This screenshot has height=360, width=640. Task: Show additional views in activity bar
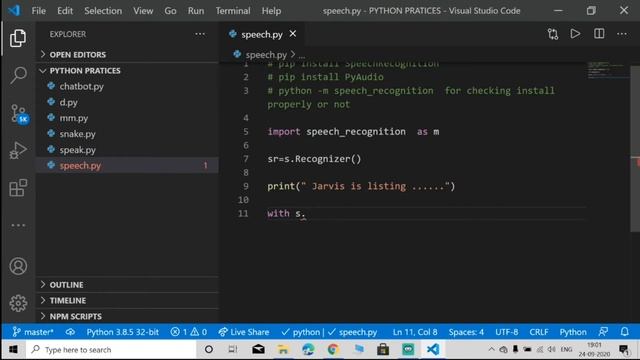pos(18,225)
